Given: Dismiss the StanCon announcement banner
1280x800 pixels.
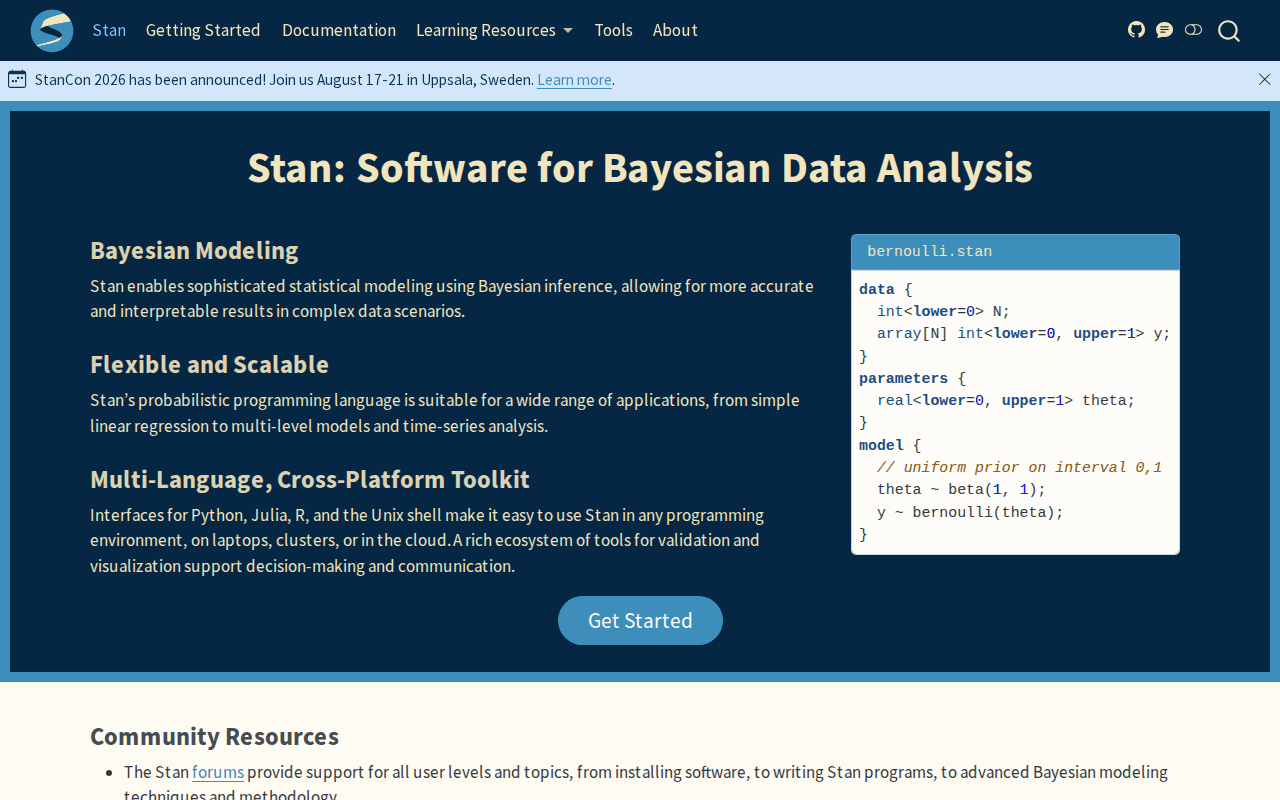Looking at the screenshot, I should pos(1264,79).
